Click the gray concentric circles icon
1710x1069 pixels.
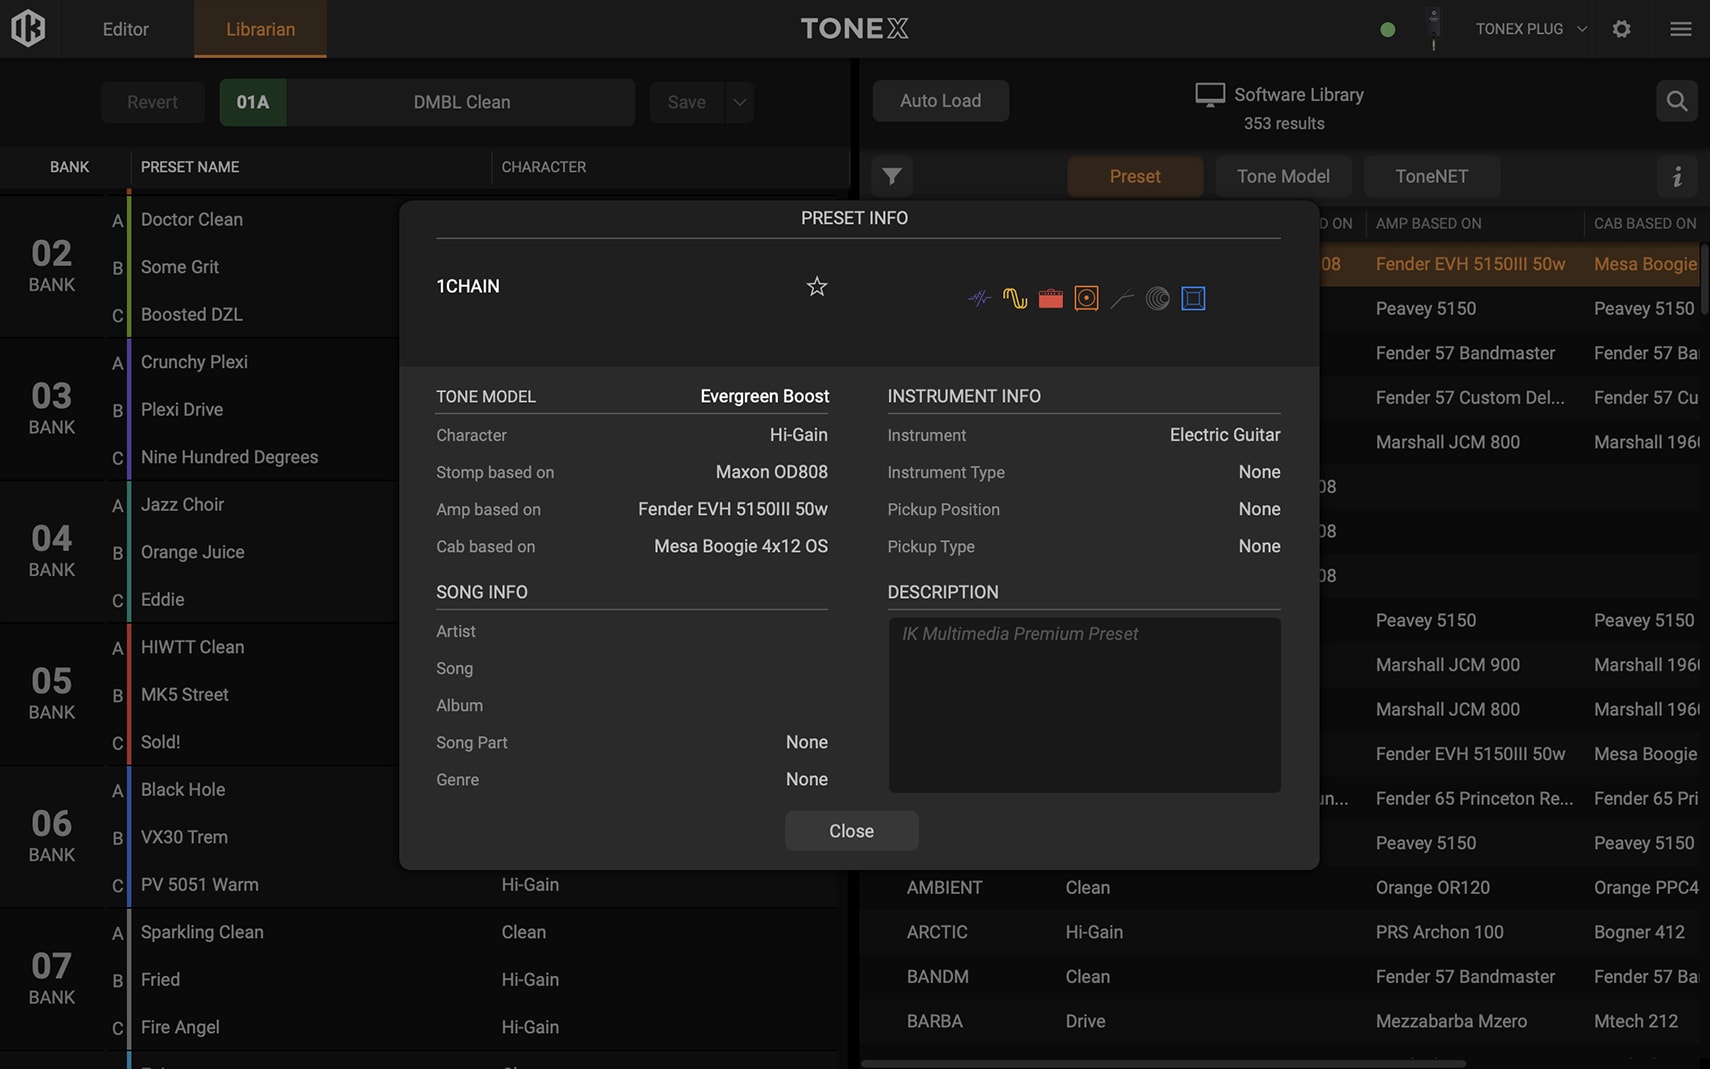[1157, 298]
